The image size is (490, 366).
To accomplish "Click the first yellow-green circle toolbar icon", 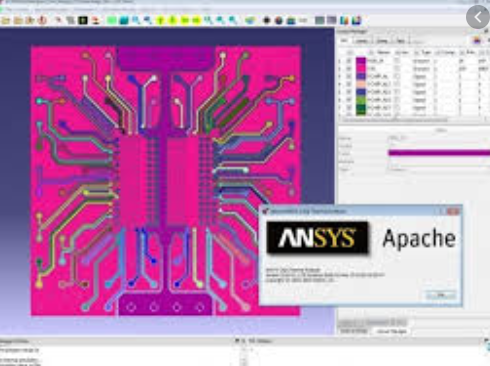I will tap(160, 21).
